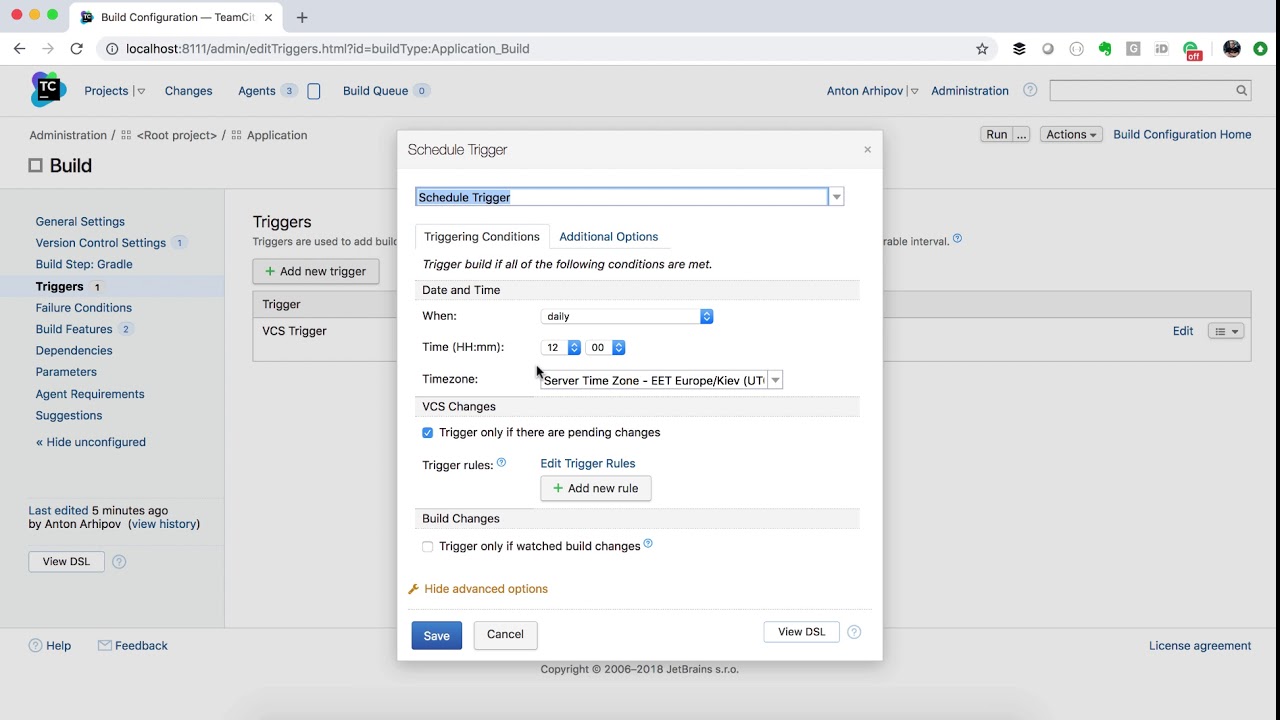Click the help icon beside Trigger rules
The width and height of the screenshot is (1280, 720).
click(x=502, y=462)
